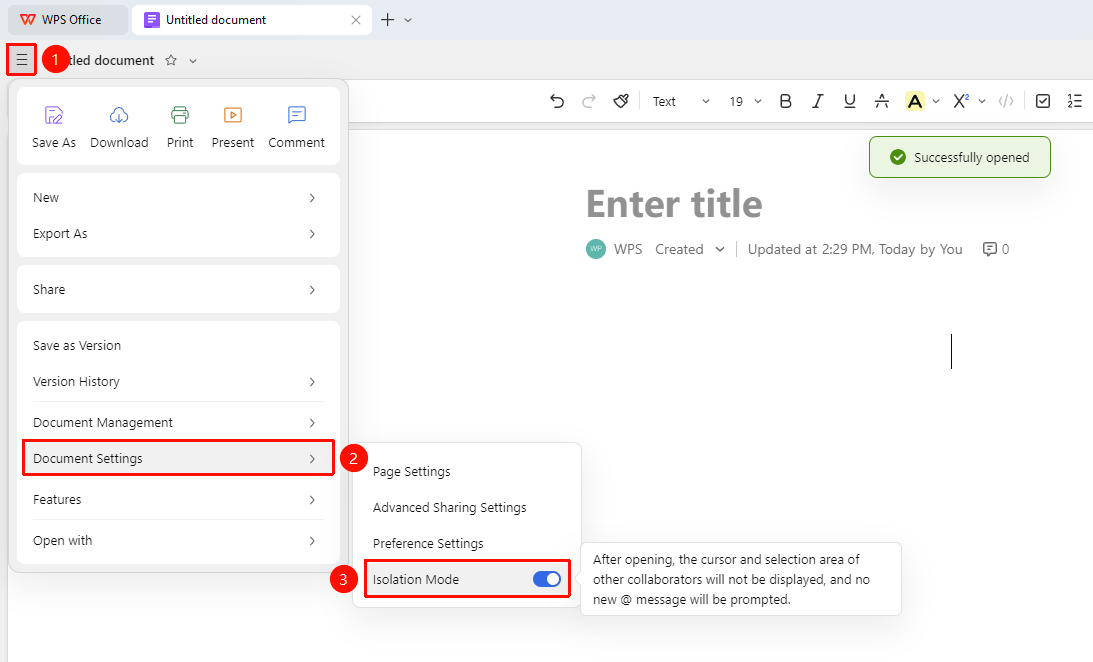The image size is (1093, 662).
Task: Underline the selected text
Action: (x=850, y=102)
